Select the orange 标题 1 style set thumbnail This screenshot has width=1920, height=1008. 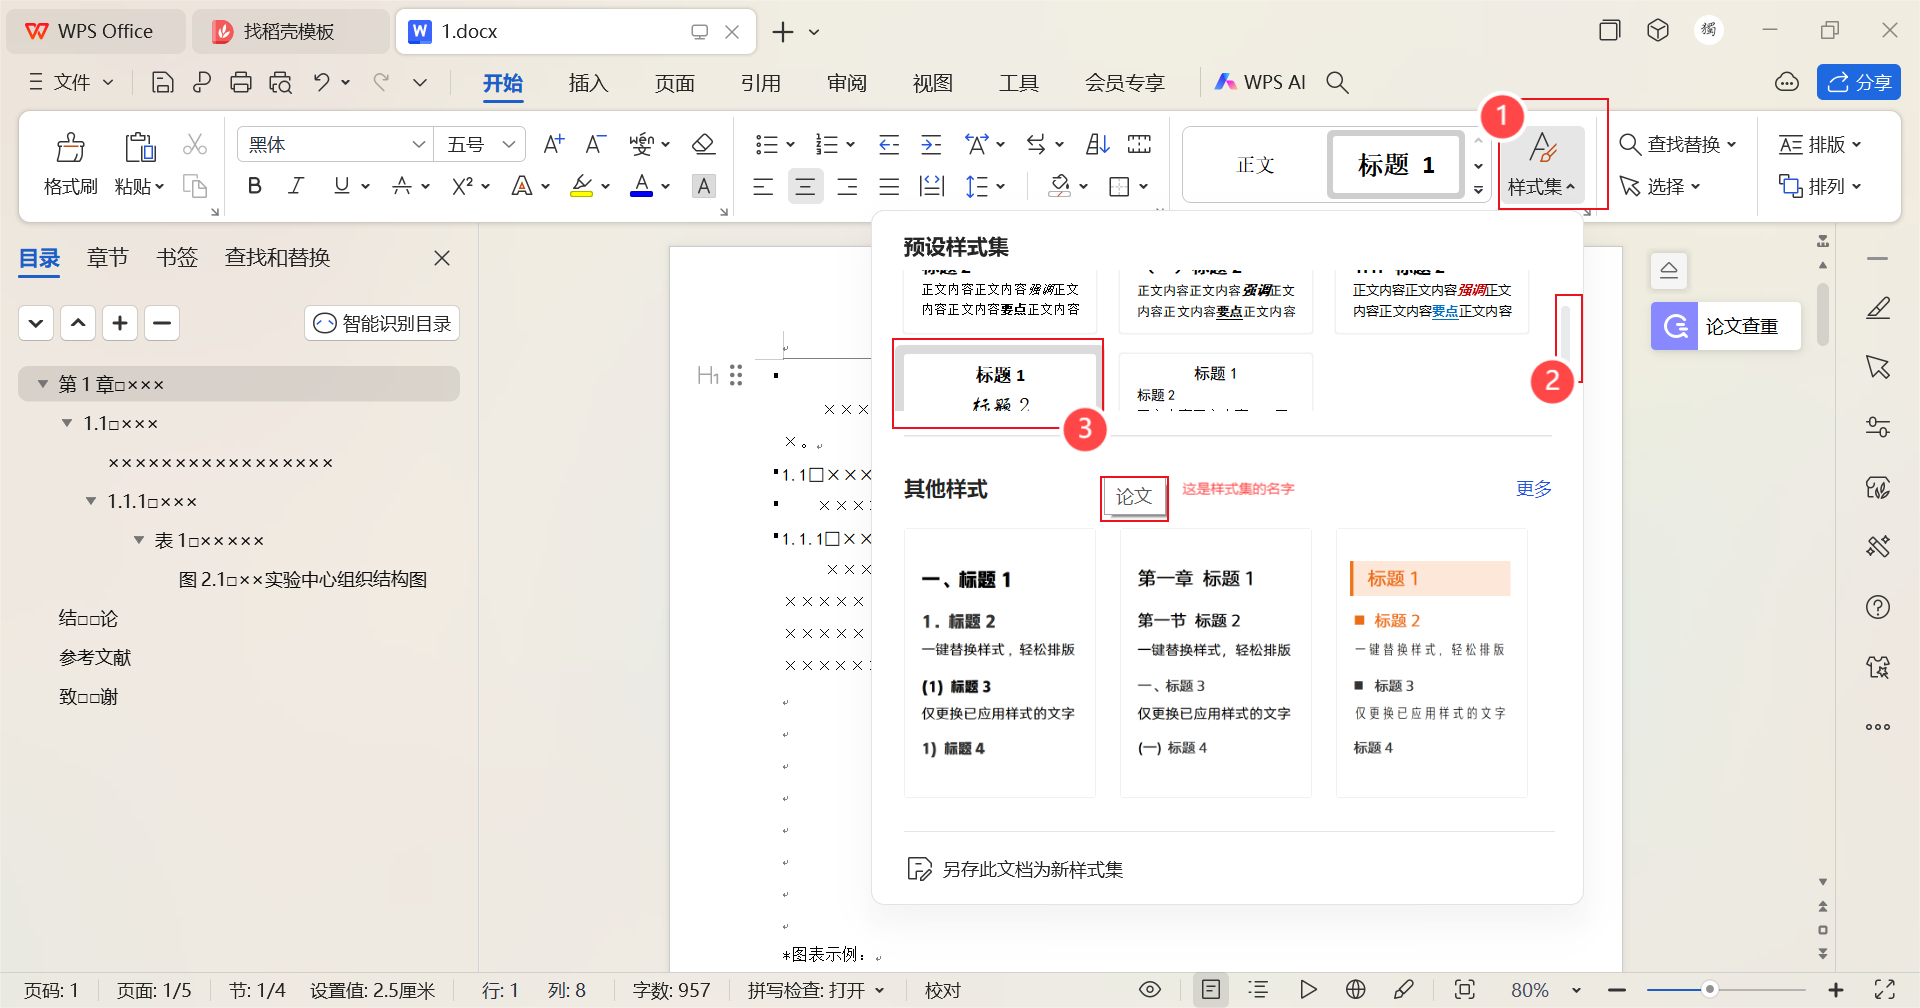[1432, 663]
